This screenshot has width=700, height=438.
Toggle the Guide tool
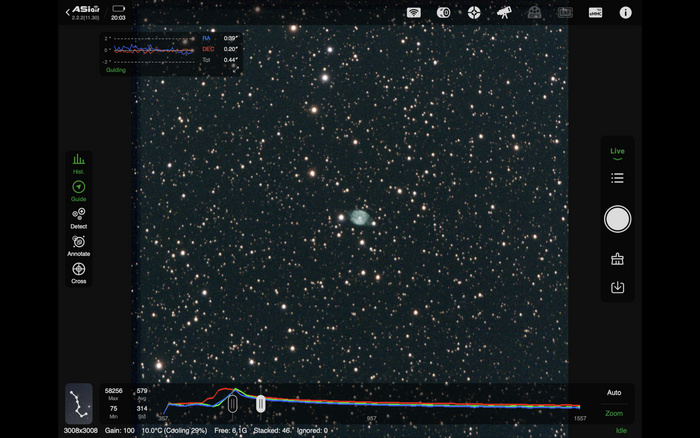pyautogui.click(x=79, y=191)
